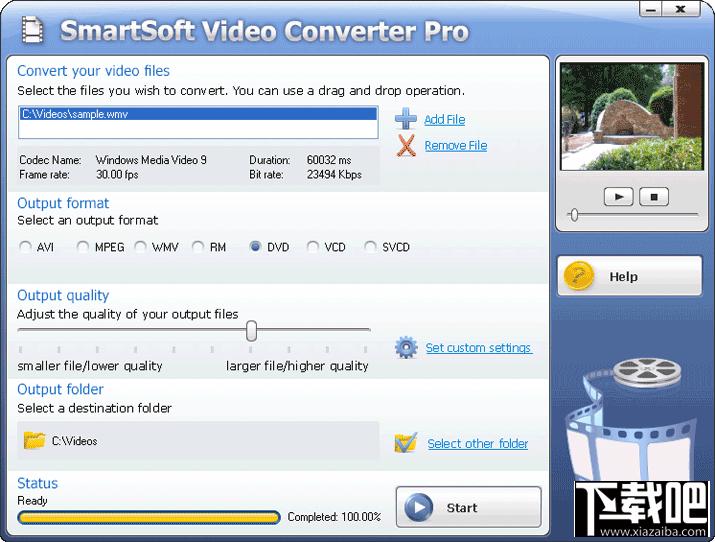Select the WMV output format

pos(140,247)
